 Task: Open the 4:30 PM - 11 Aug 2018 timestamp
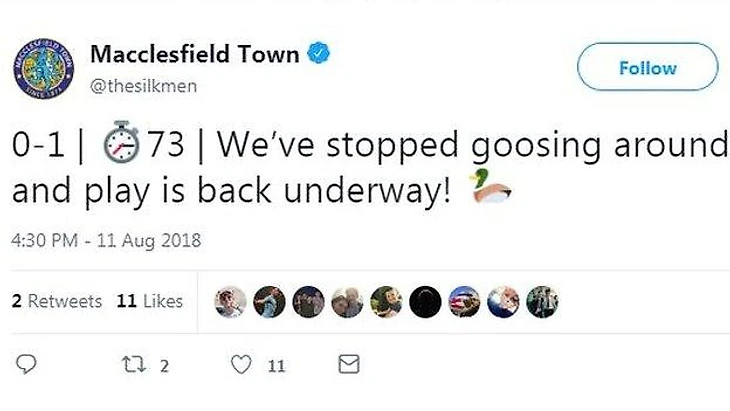pos(106,241)
